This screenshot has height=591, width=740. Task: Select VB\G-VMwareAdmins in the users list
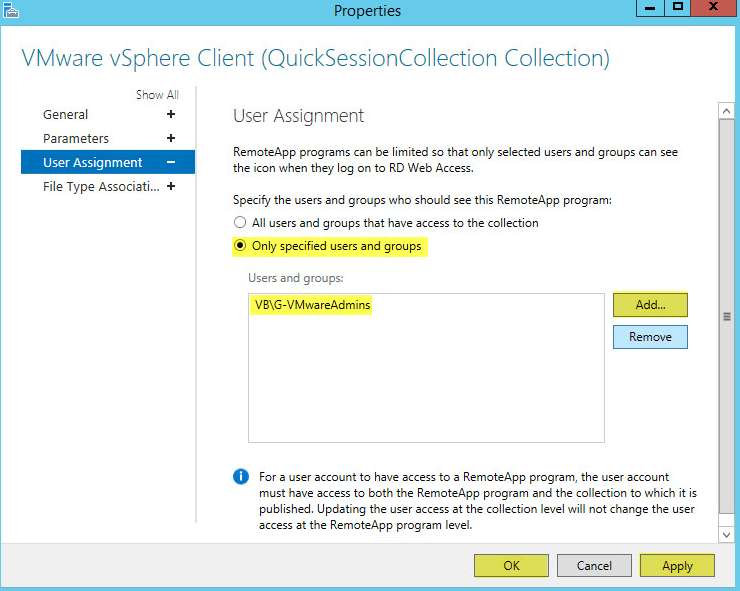coord(312,305)
